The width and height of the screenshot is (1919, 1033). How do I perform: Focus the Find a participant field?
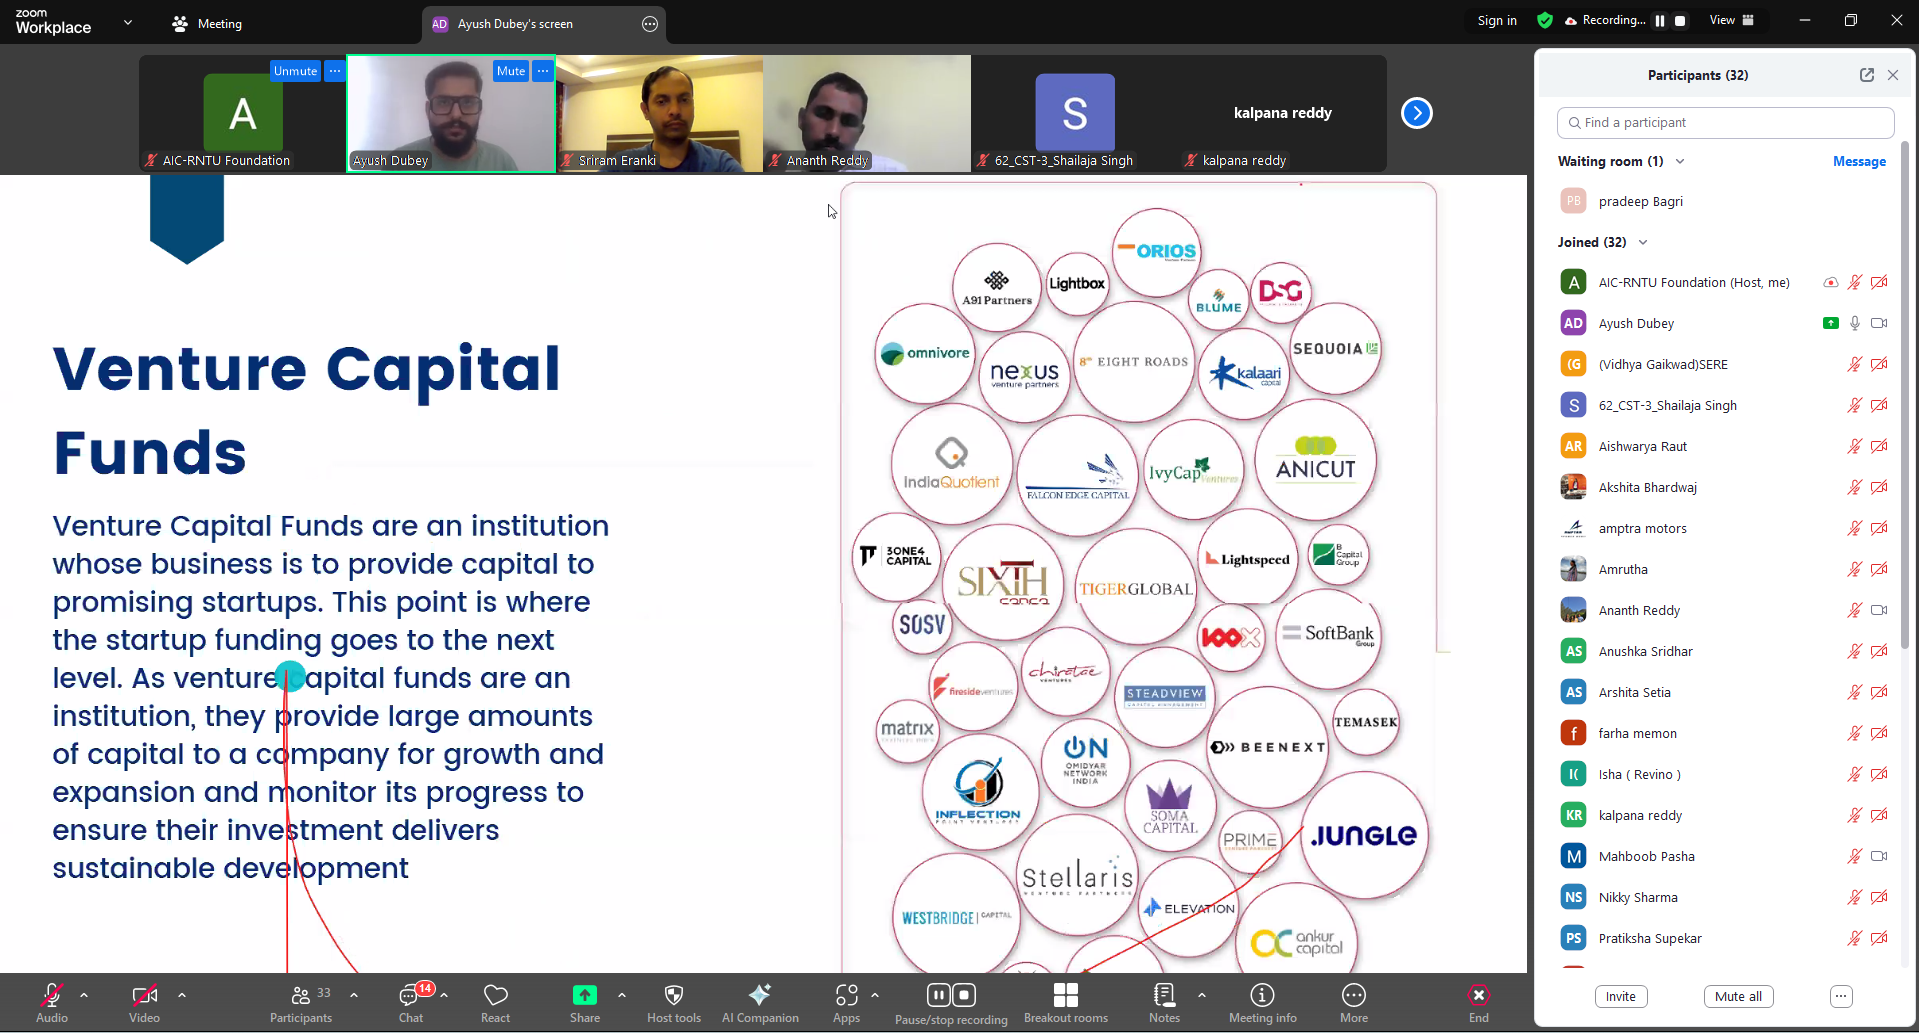click(1725, 122)
